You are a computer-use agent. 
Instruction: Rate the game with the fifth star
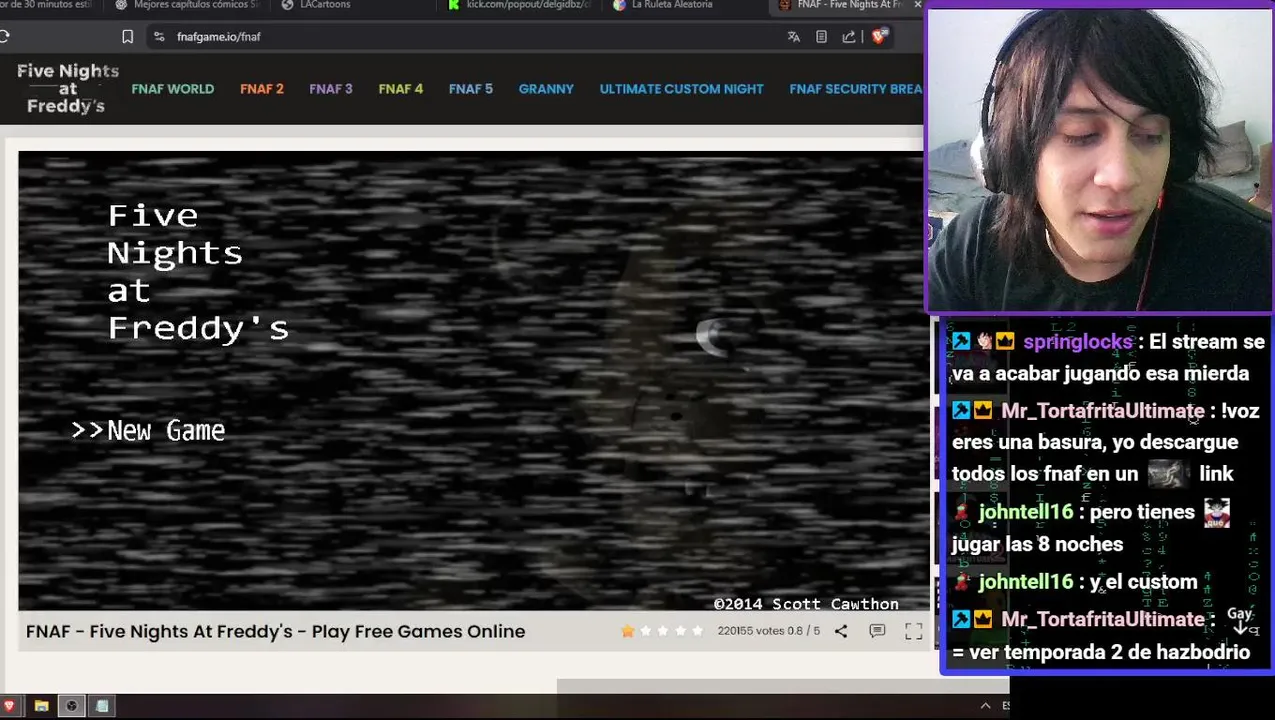(x=697, y=631)
